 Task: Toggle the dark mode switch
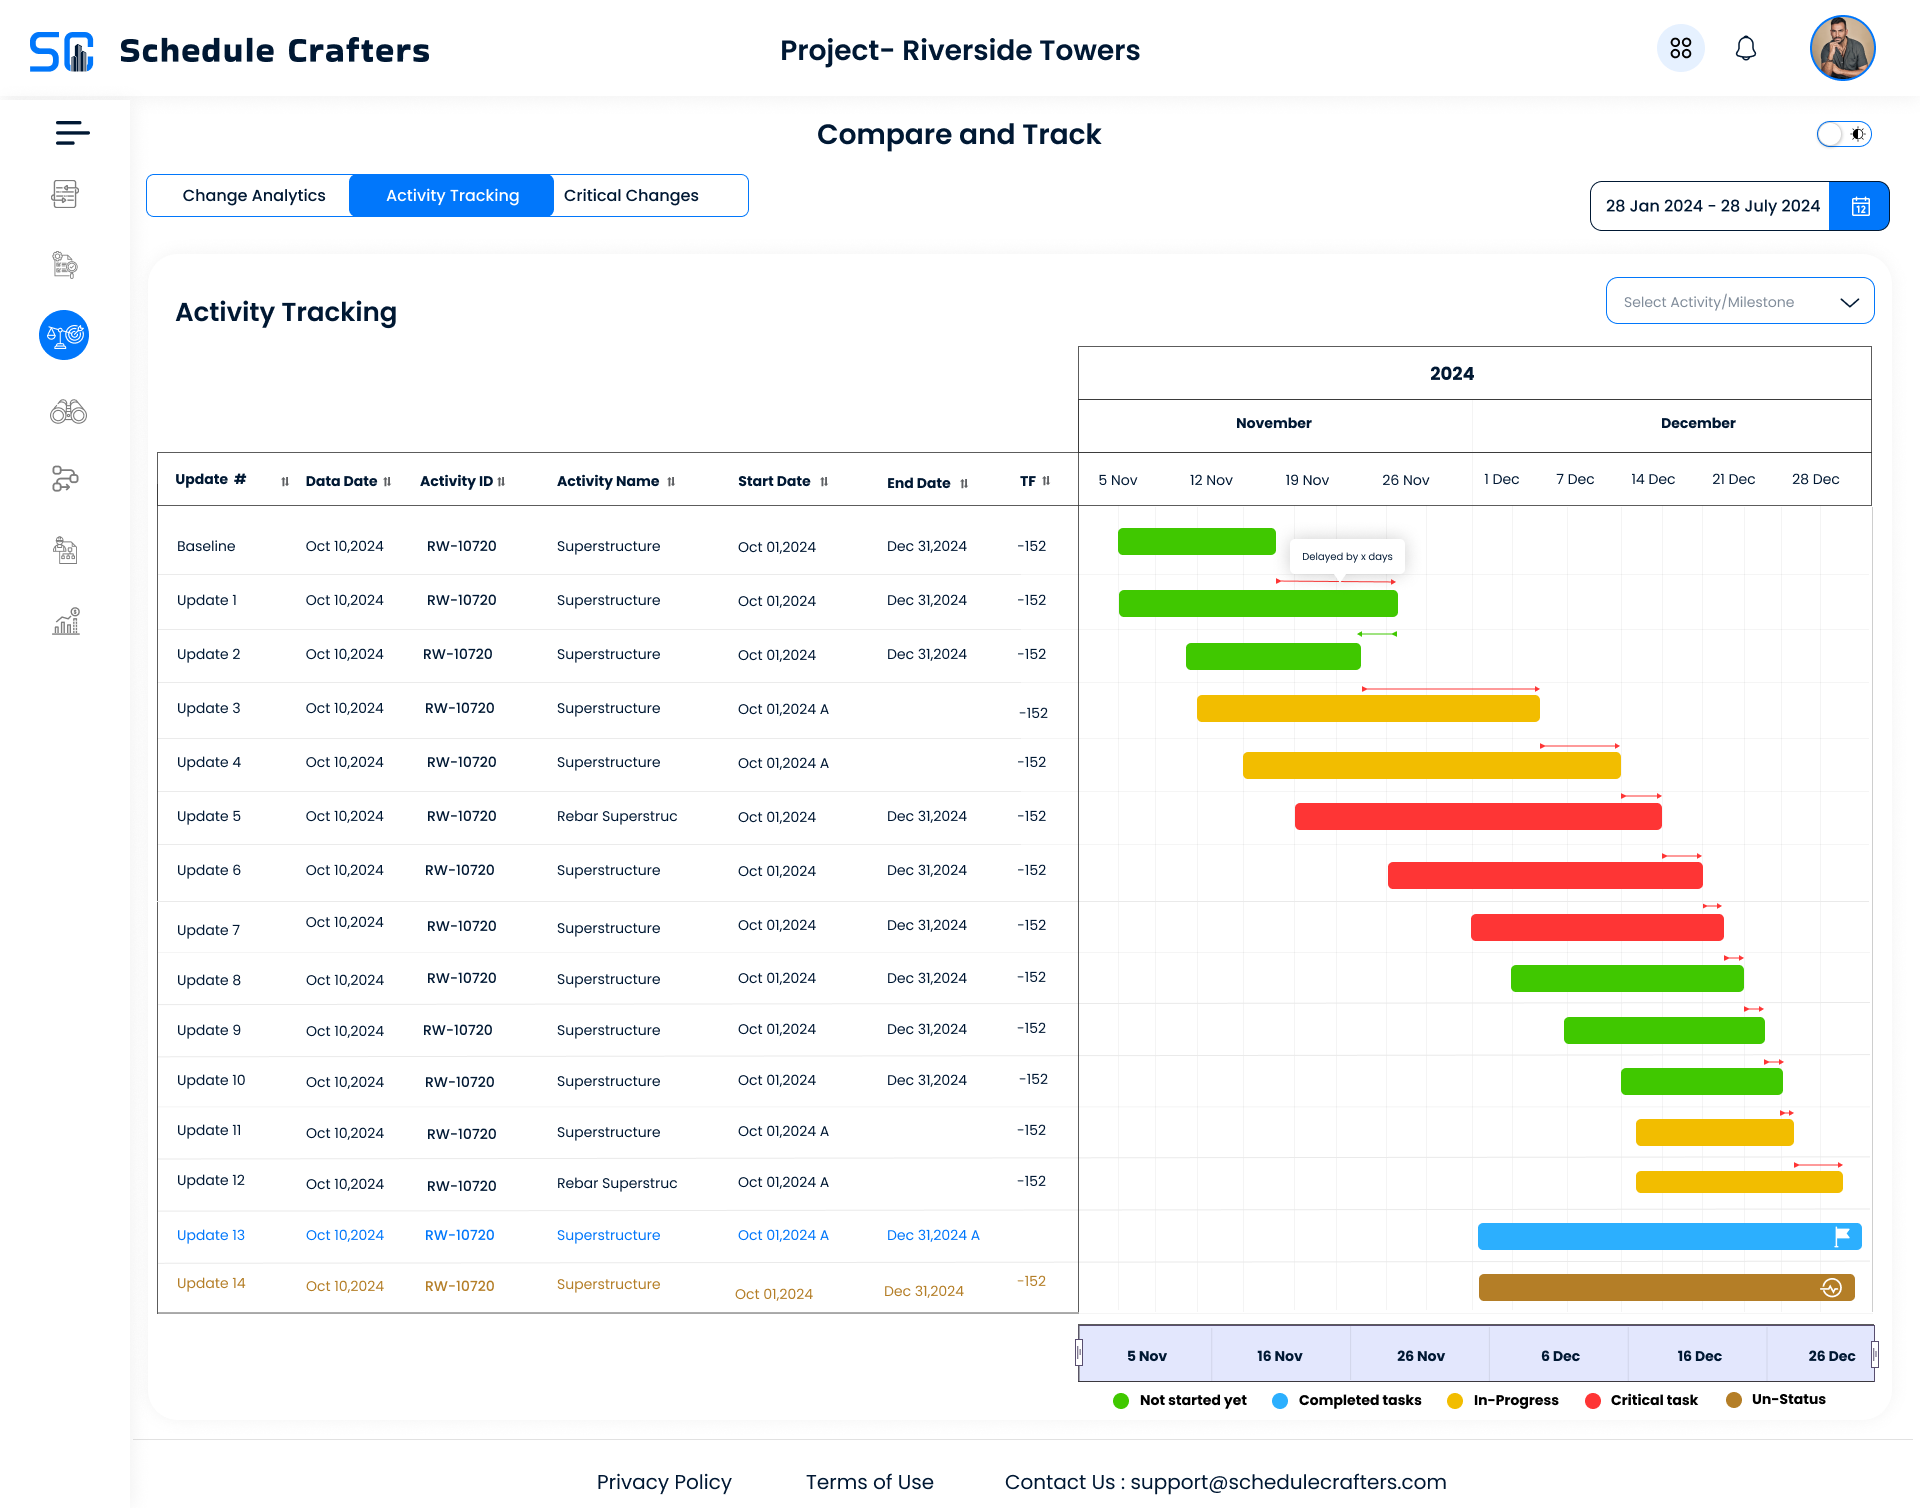click(1843, 134)
